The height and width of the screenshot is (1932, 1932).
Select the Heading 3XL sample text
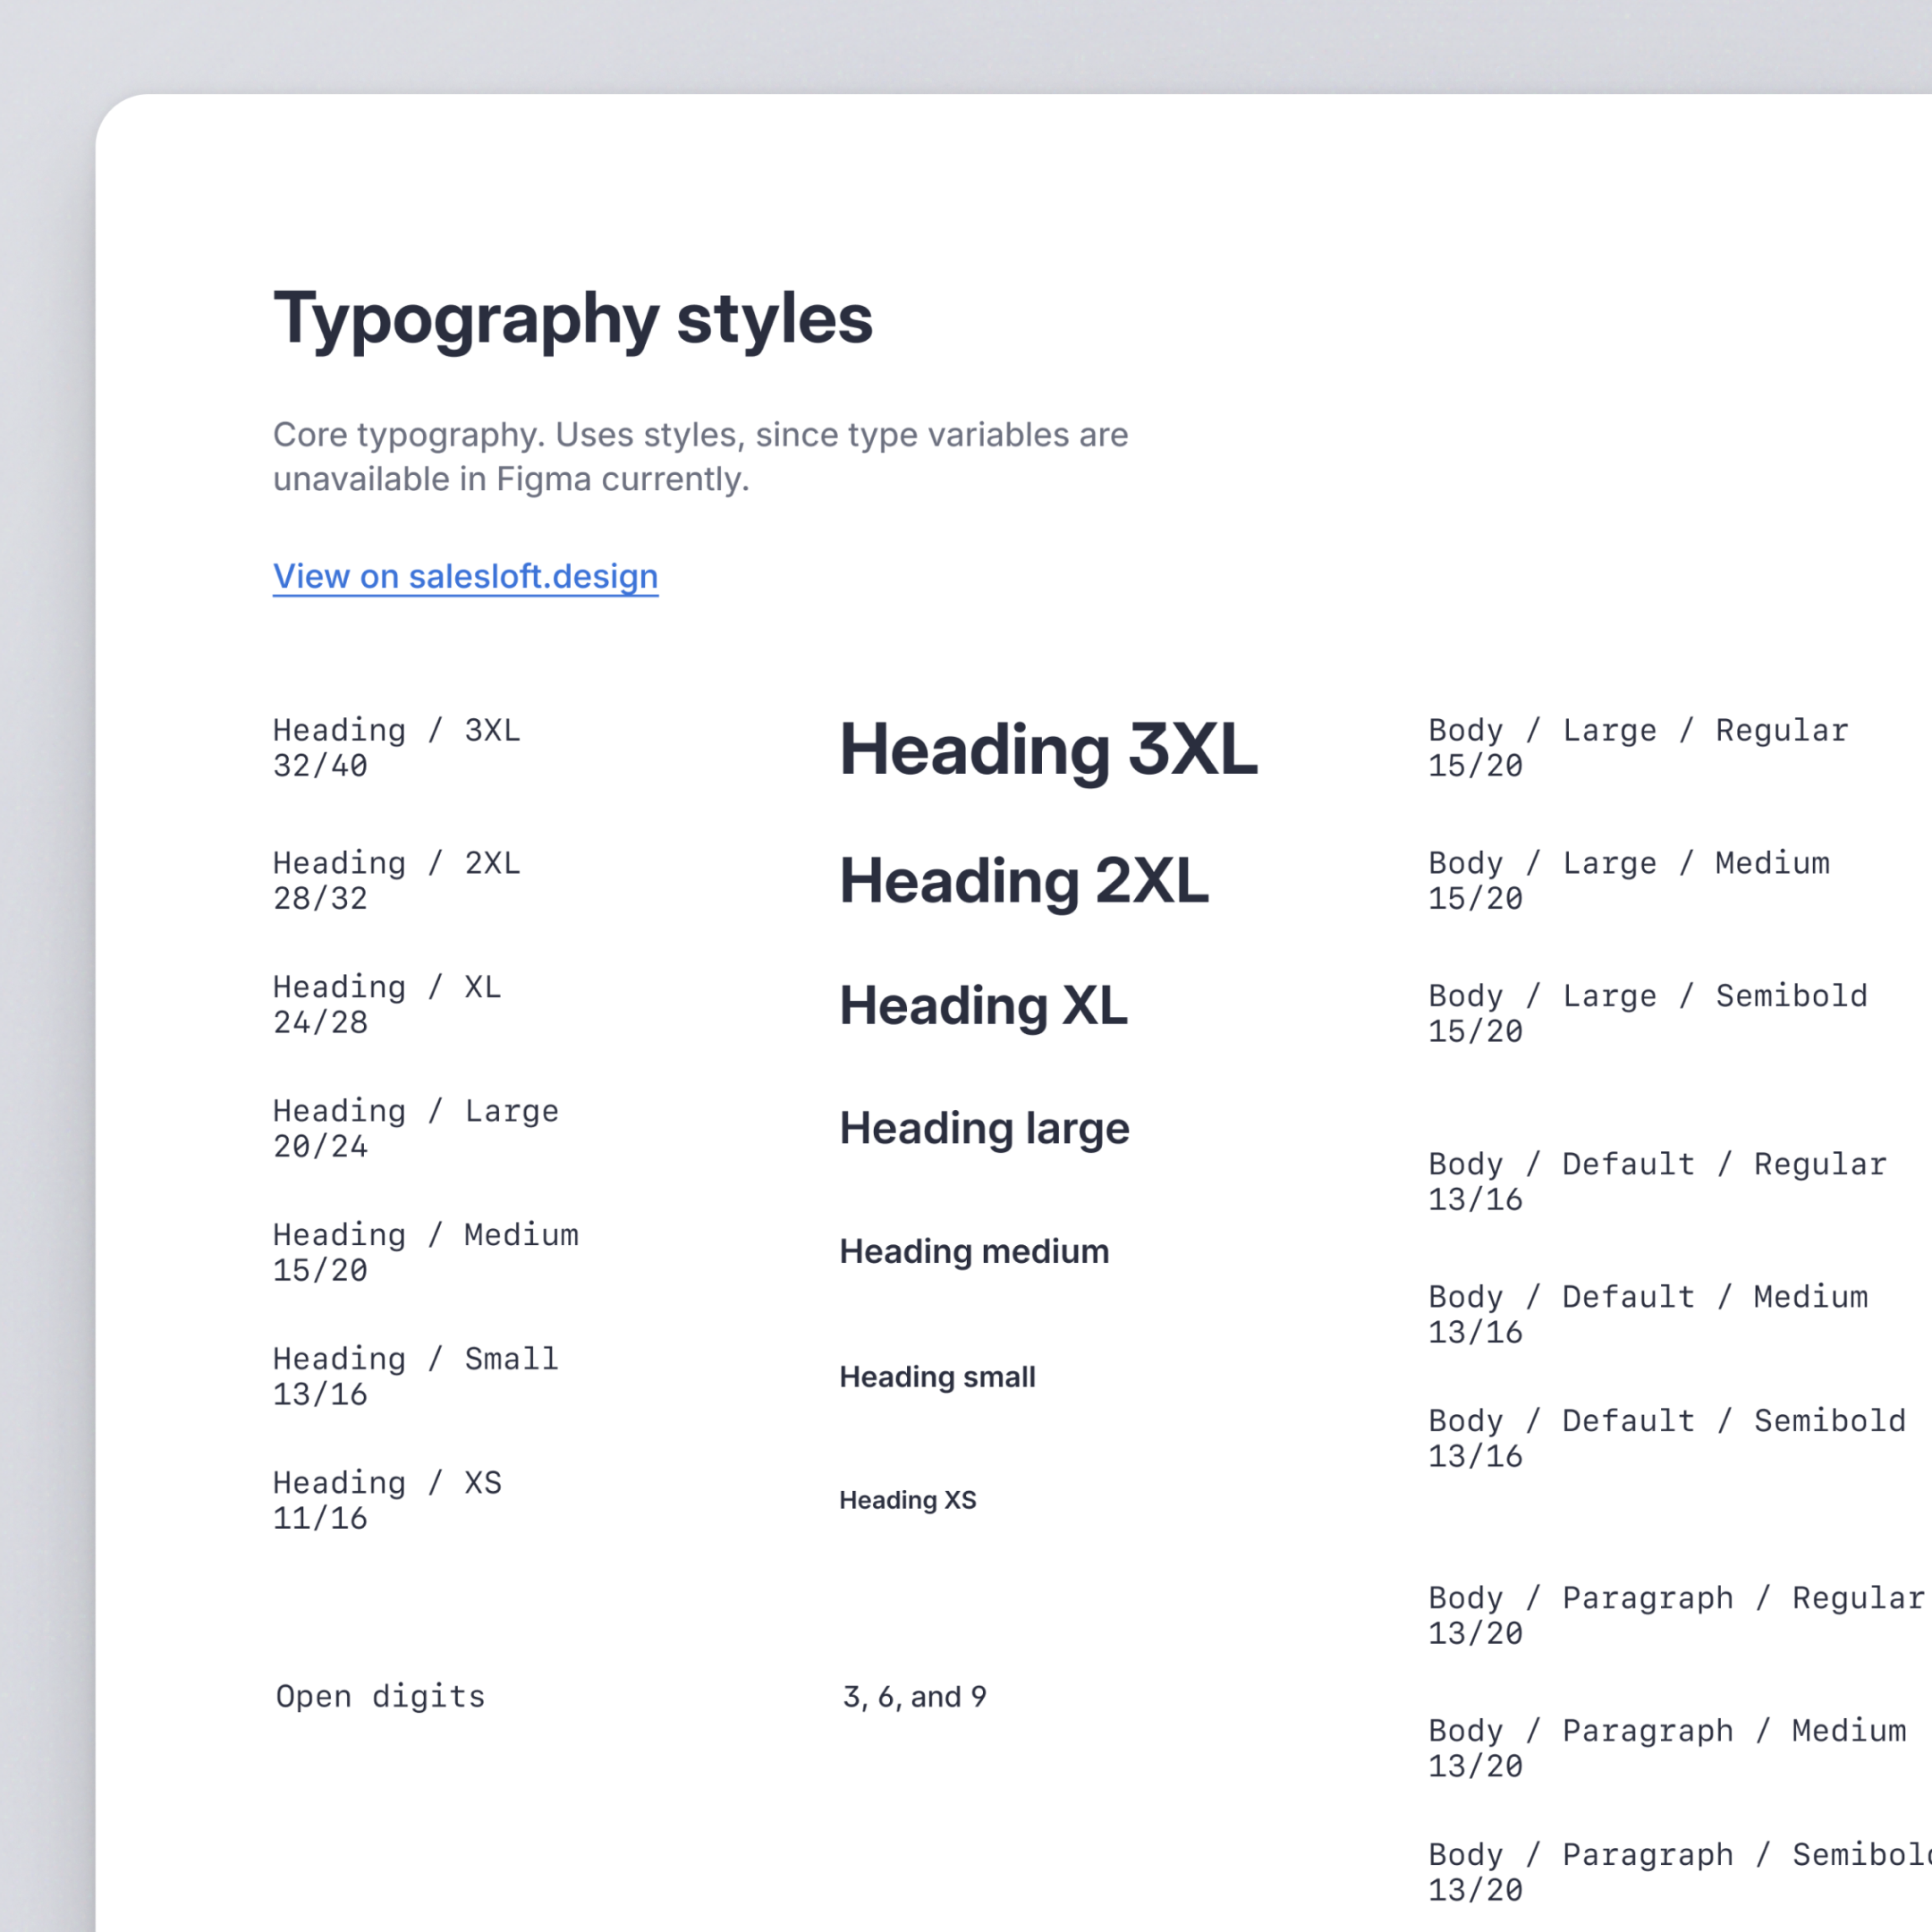(x=1048, y=749)
